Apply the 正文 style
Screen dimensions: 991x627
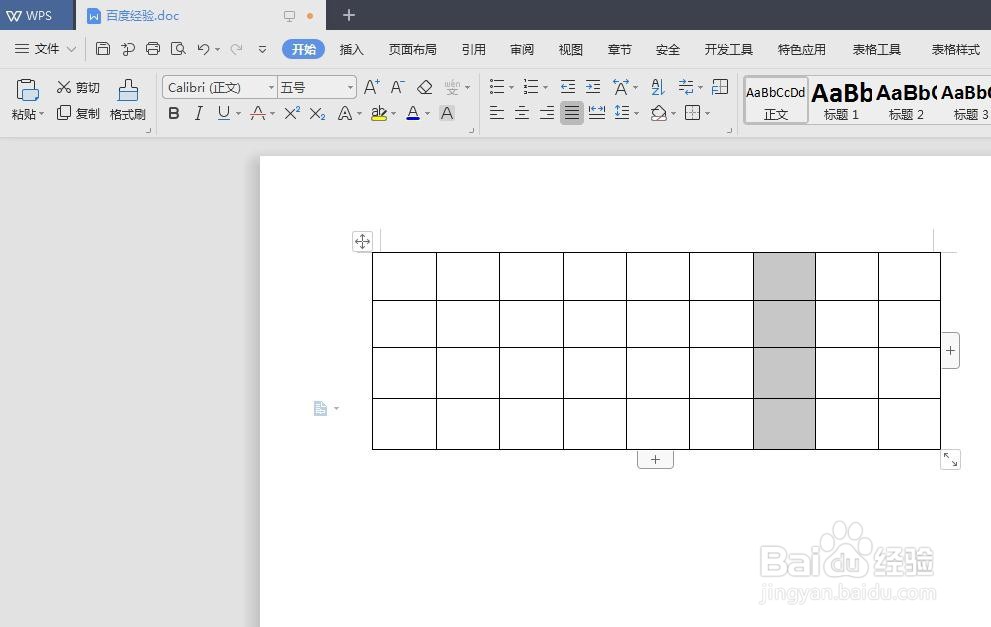coord(775,101)
